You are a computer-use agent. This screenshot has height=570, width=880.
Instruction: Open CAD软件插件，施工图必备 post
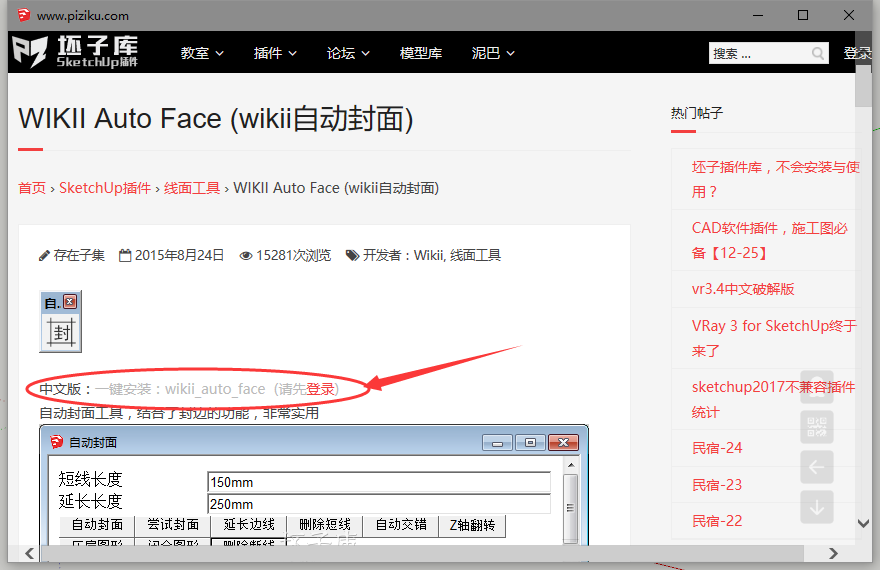[769, 241]
